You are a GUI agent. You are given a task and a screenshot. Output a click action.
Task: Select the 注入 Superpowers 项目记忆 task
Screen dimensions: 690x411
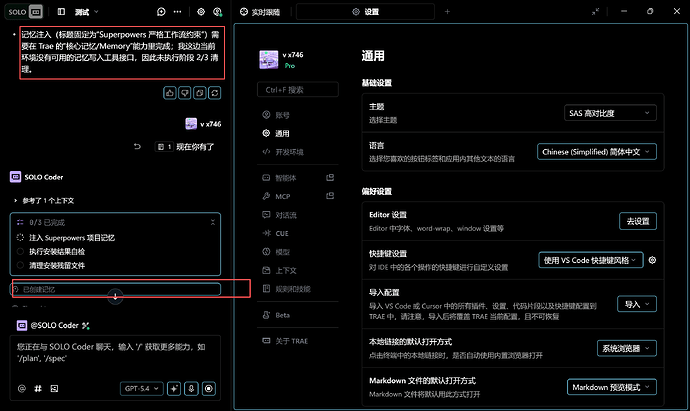click(x=71, y=238)
